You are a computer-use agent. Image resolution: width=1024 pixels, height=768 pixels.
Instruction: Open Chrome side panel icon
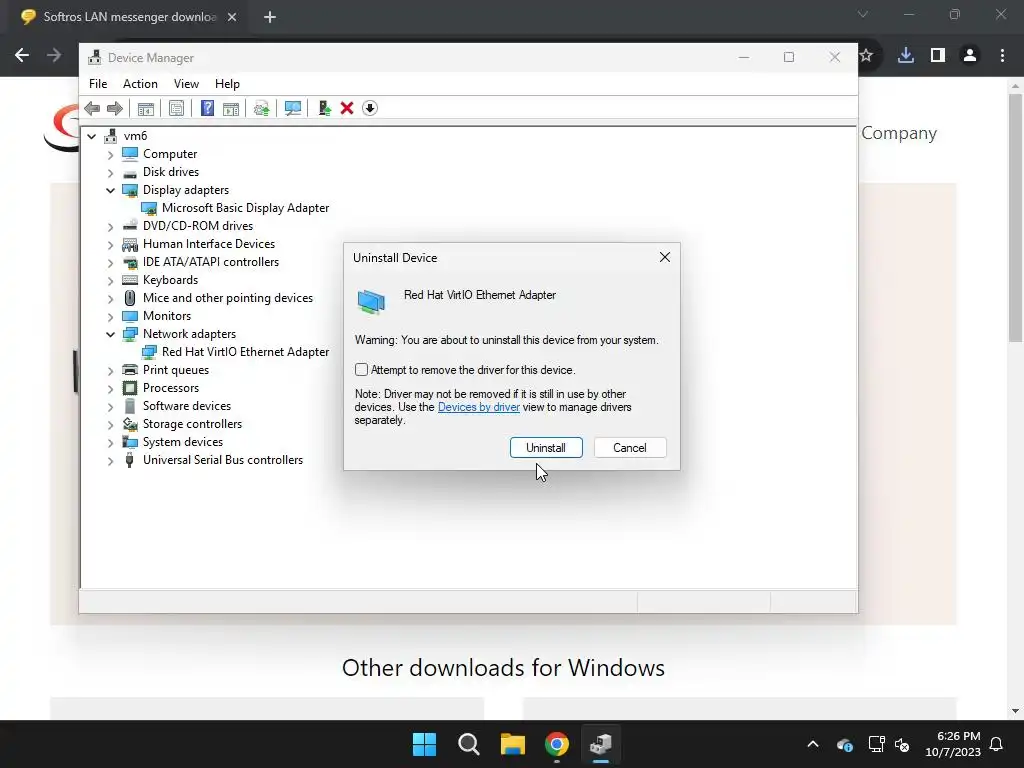pos(938,56)
